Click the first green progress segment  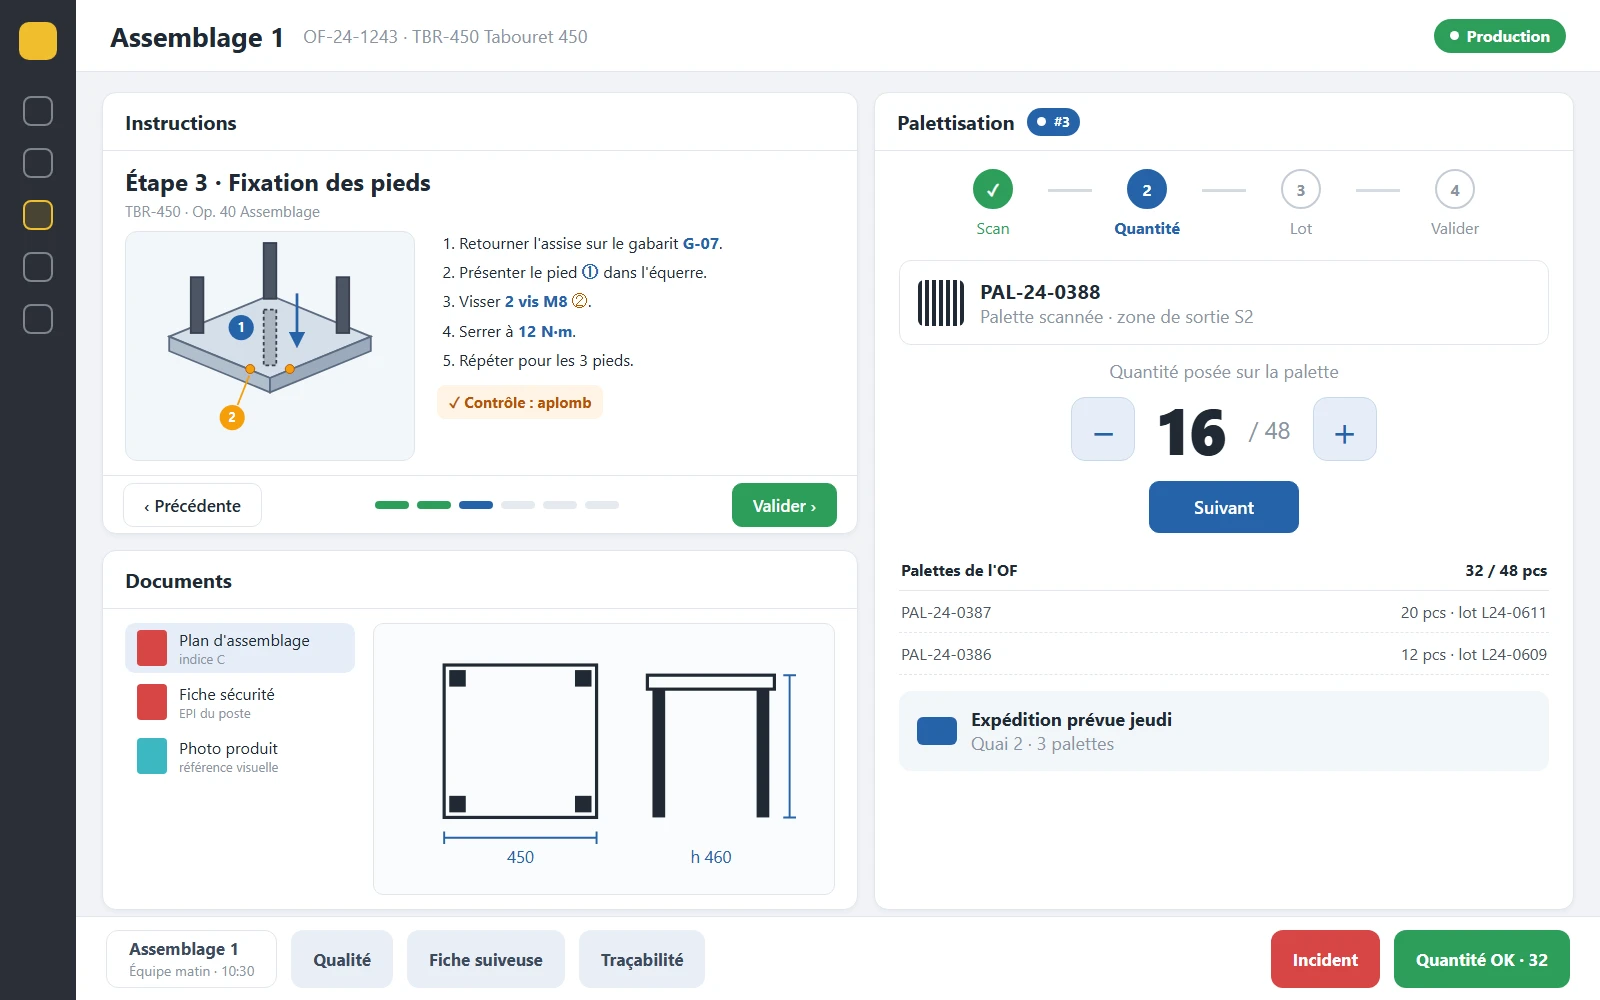point(392,505)
